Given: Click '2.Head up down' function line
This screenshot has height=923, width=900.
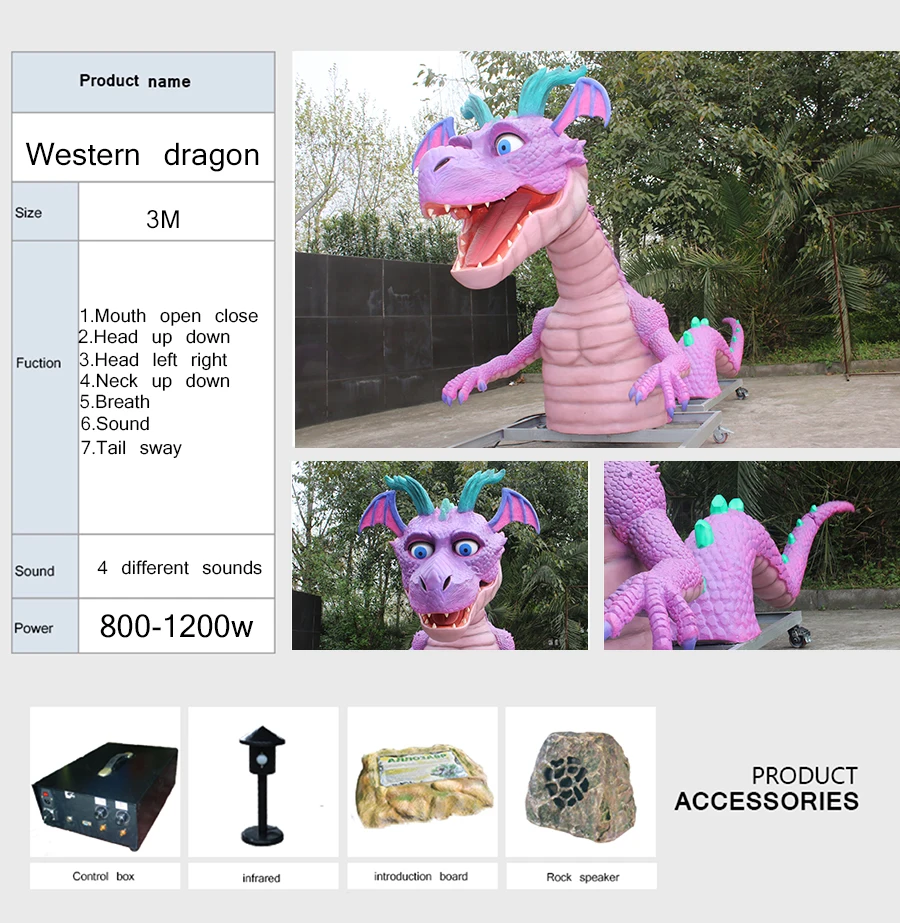Looking at the screenshot, I should (x=154, y=337).
